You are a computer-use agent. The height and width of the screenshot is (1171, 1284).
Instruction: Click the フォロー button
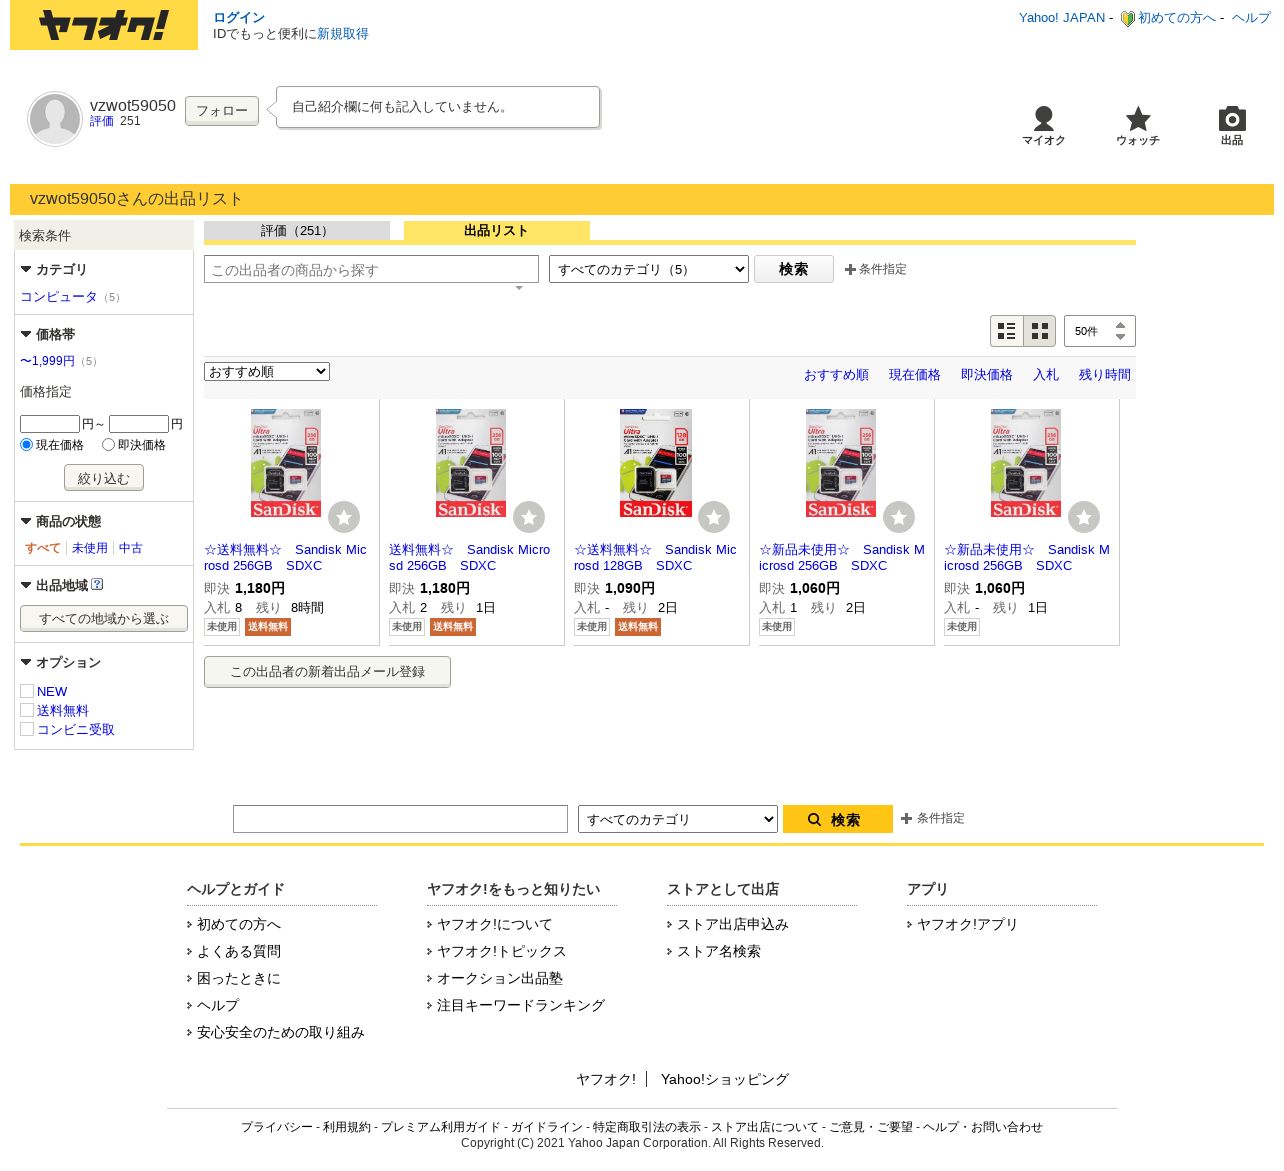point(222,111)
